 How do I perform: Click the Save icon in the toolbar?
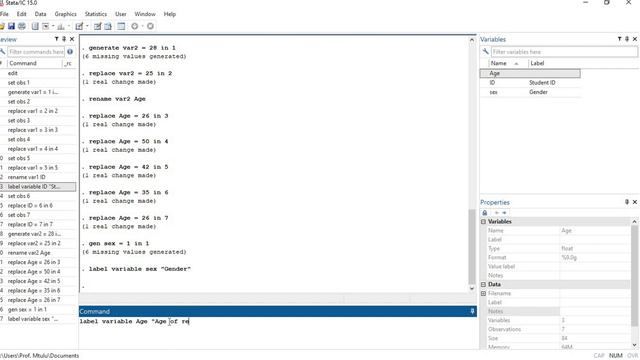coord(11,26)
